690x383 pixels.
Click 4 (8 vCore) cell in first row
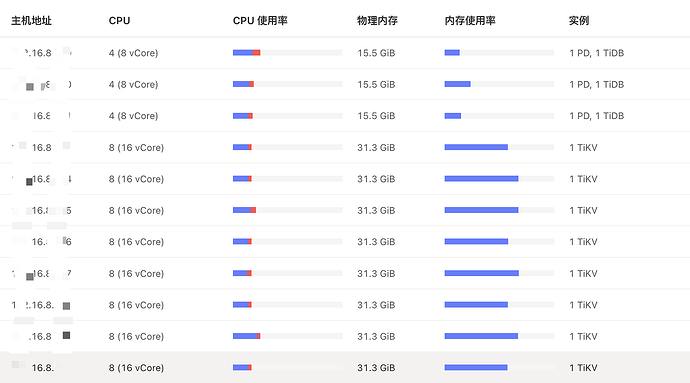tap(133, 53)
